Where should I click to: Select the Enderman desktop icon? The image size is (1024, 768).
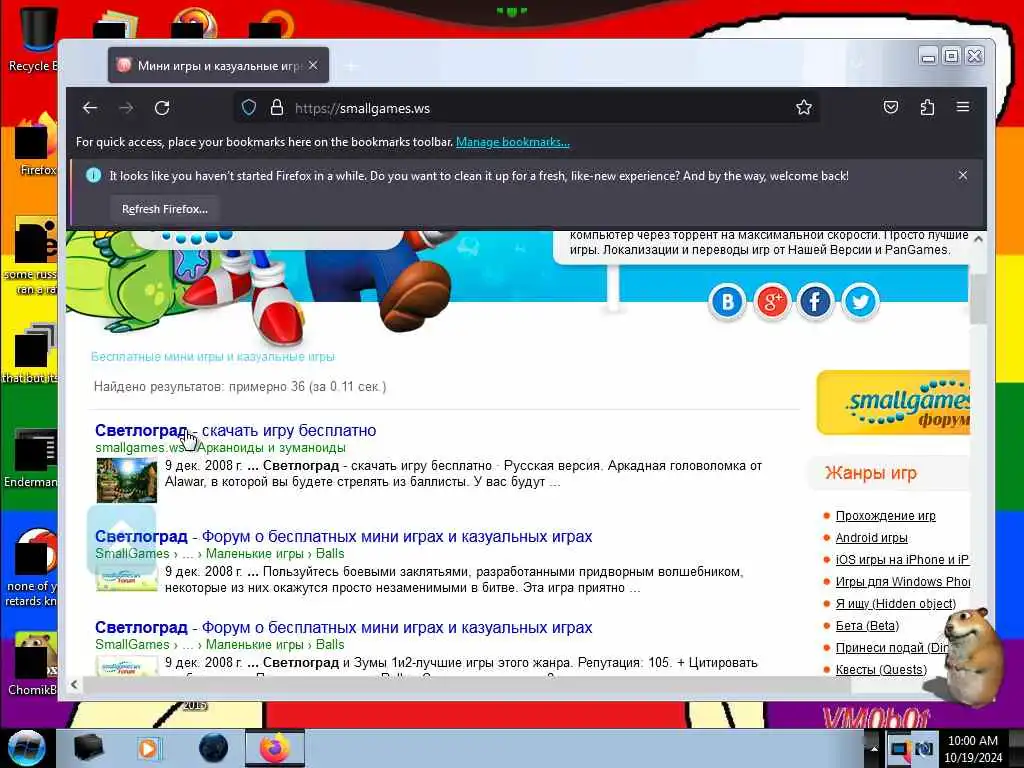click(x=31, y=459)
